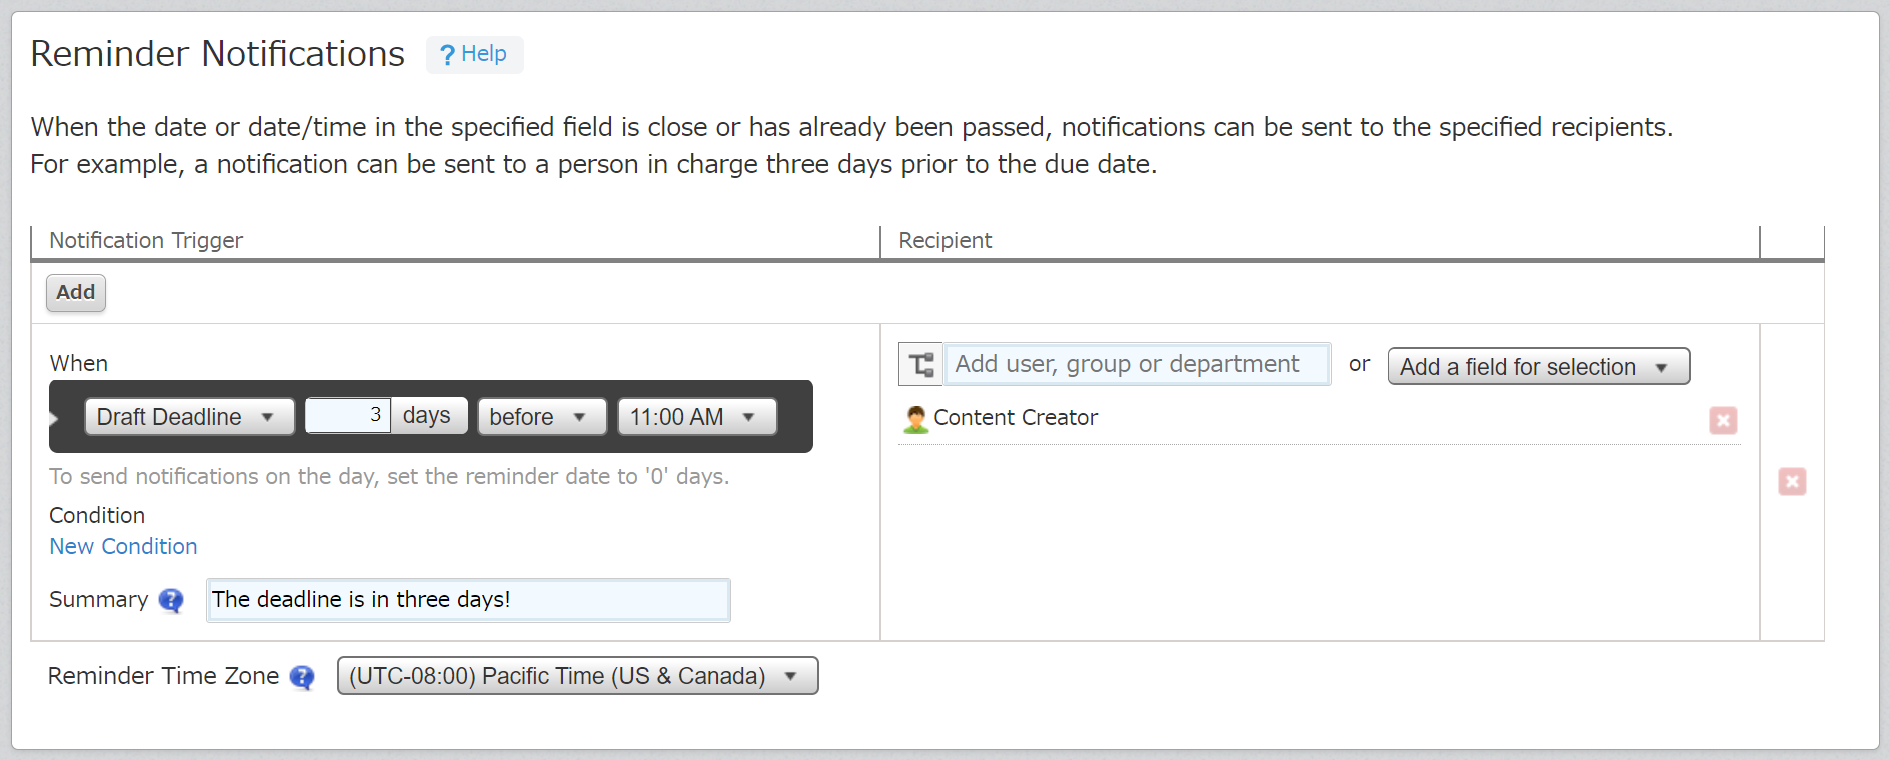
Task: Click the Notification Trigger column header
Action: tap(146, 241)
